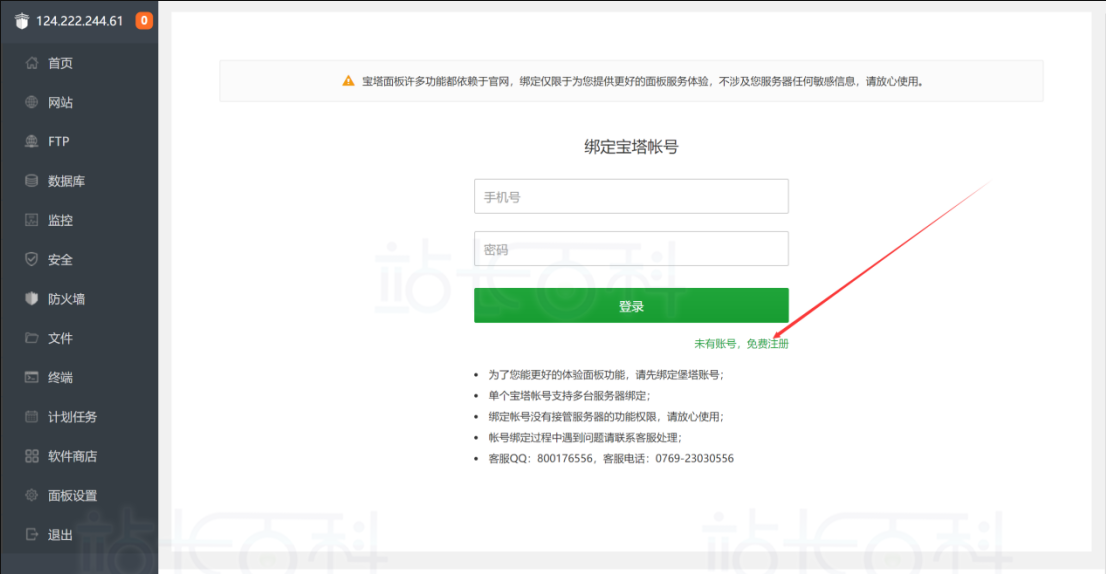Click the line 帐号绑定过程中遇到问题请联系客服处理

(x=585, y=437)
